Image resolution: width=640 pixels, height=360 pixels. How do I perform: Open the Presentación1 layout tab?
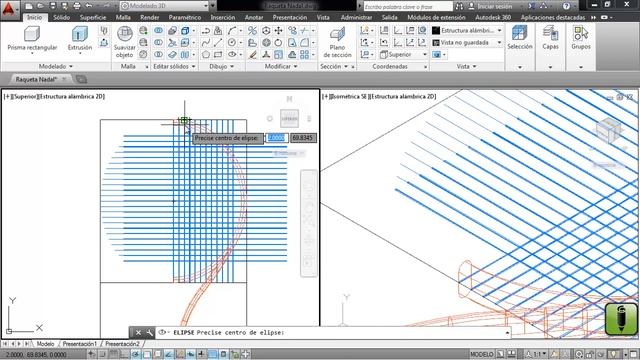[80, 344]
